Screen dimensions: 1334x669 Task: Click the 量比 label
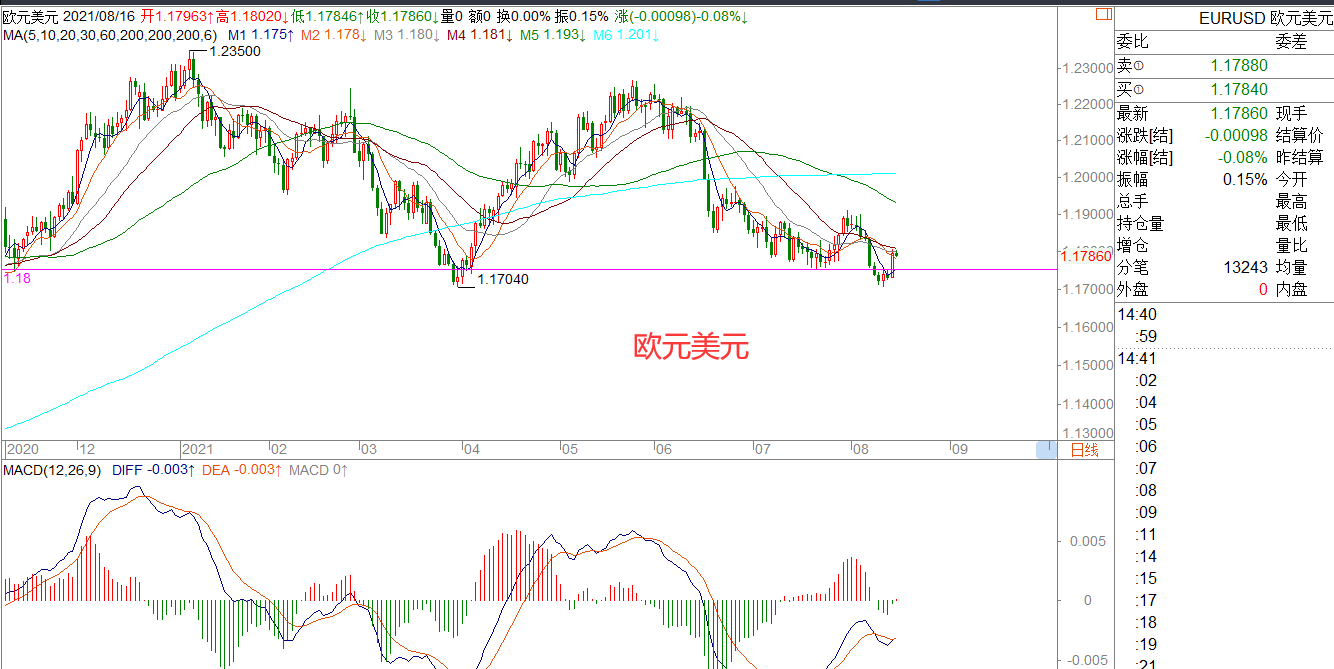click(1291, 246)
